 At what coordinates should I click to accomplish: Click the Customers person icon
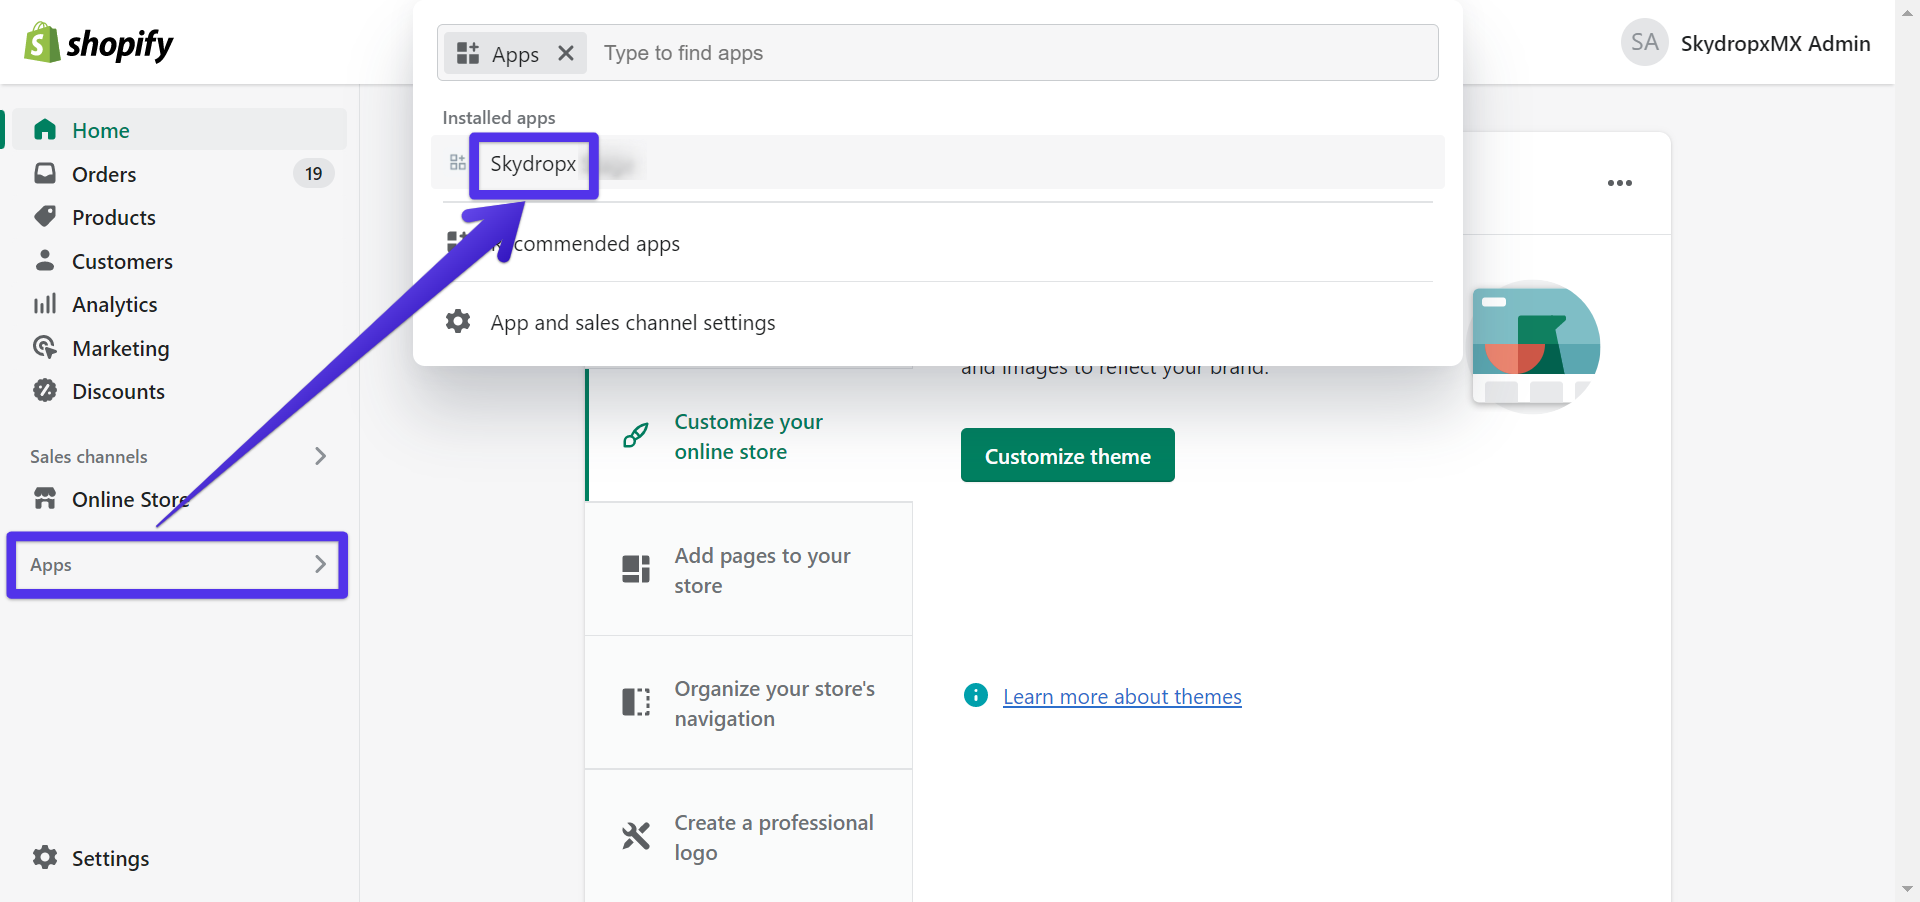(45, 260)
